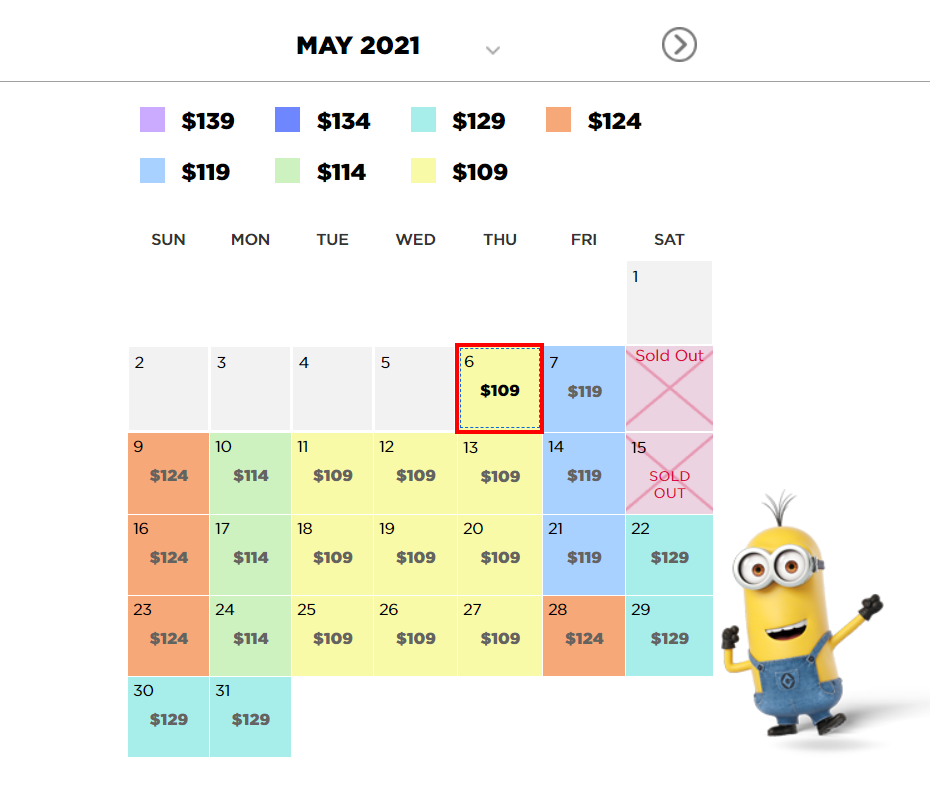
Task: Click the $139 purple legend swatch
Action: click(152, 120)
